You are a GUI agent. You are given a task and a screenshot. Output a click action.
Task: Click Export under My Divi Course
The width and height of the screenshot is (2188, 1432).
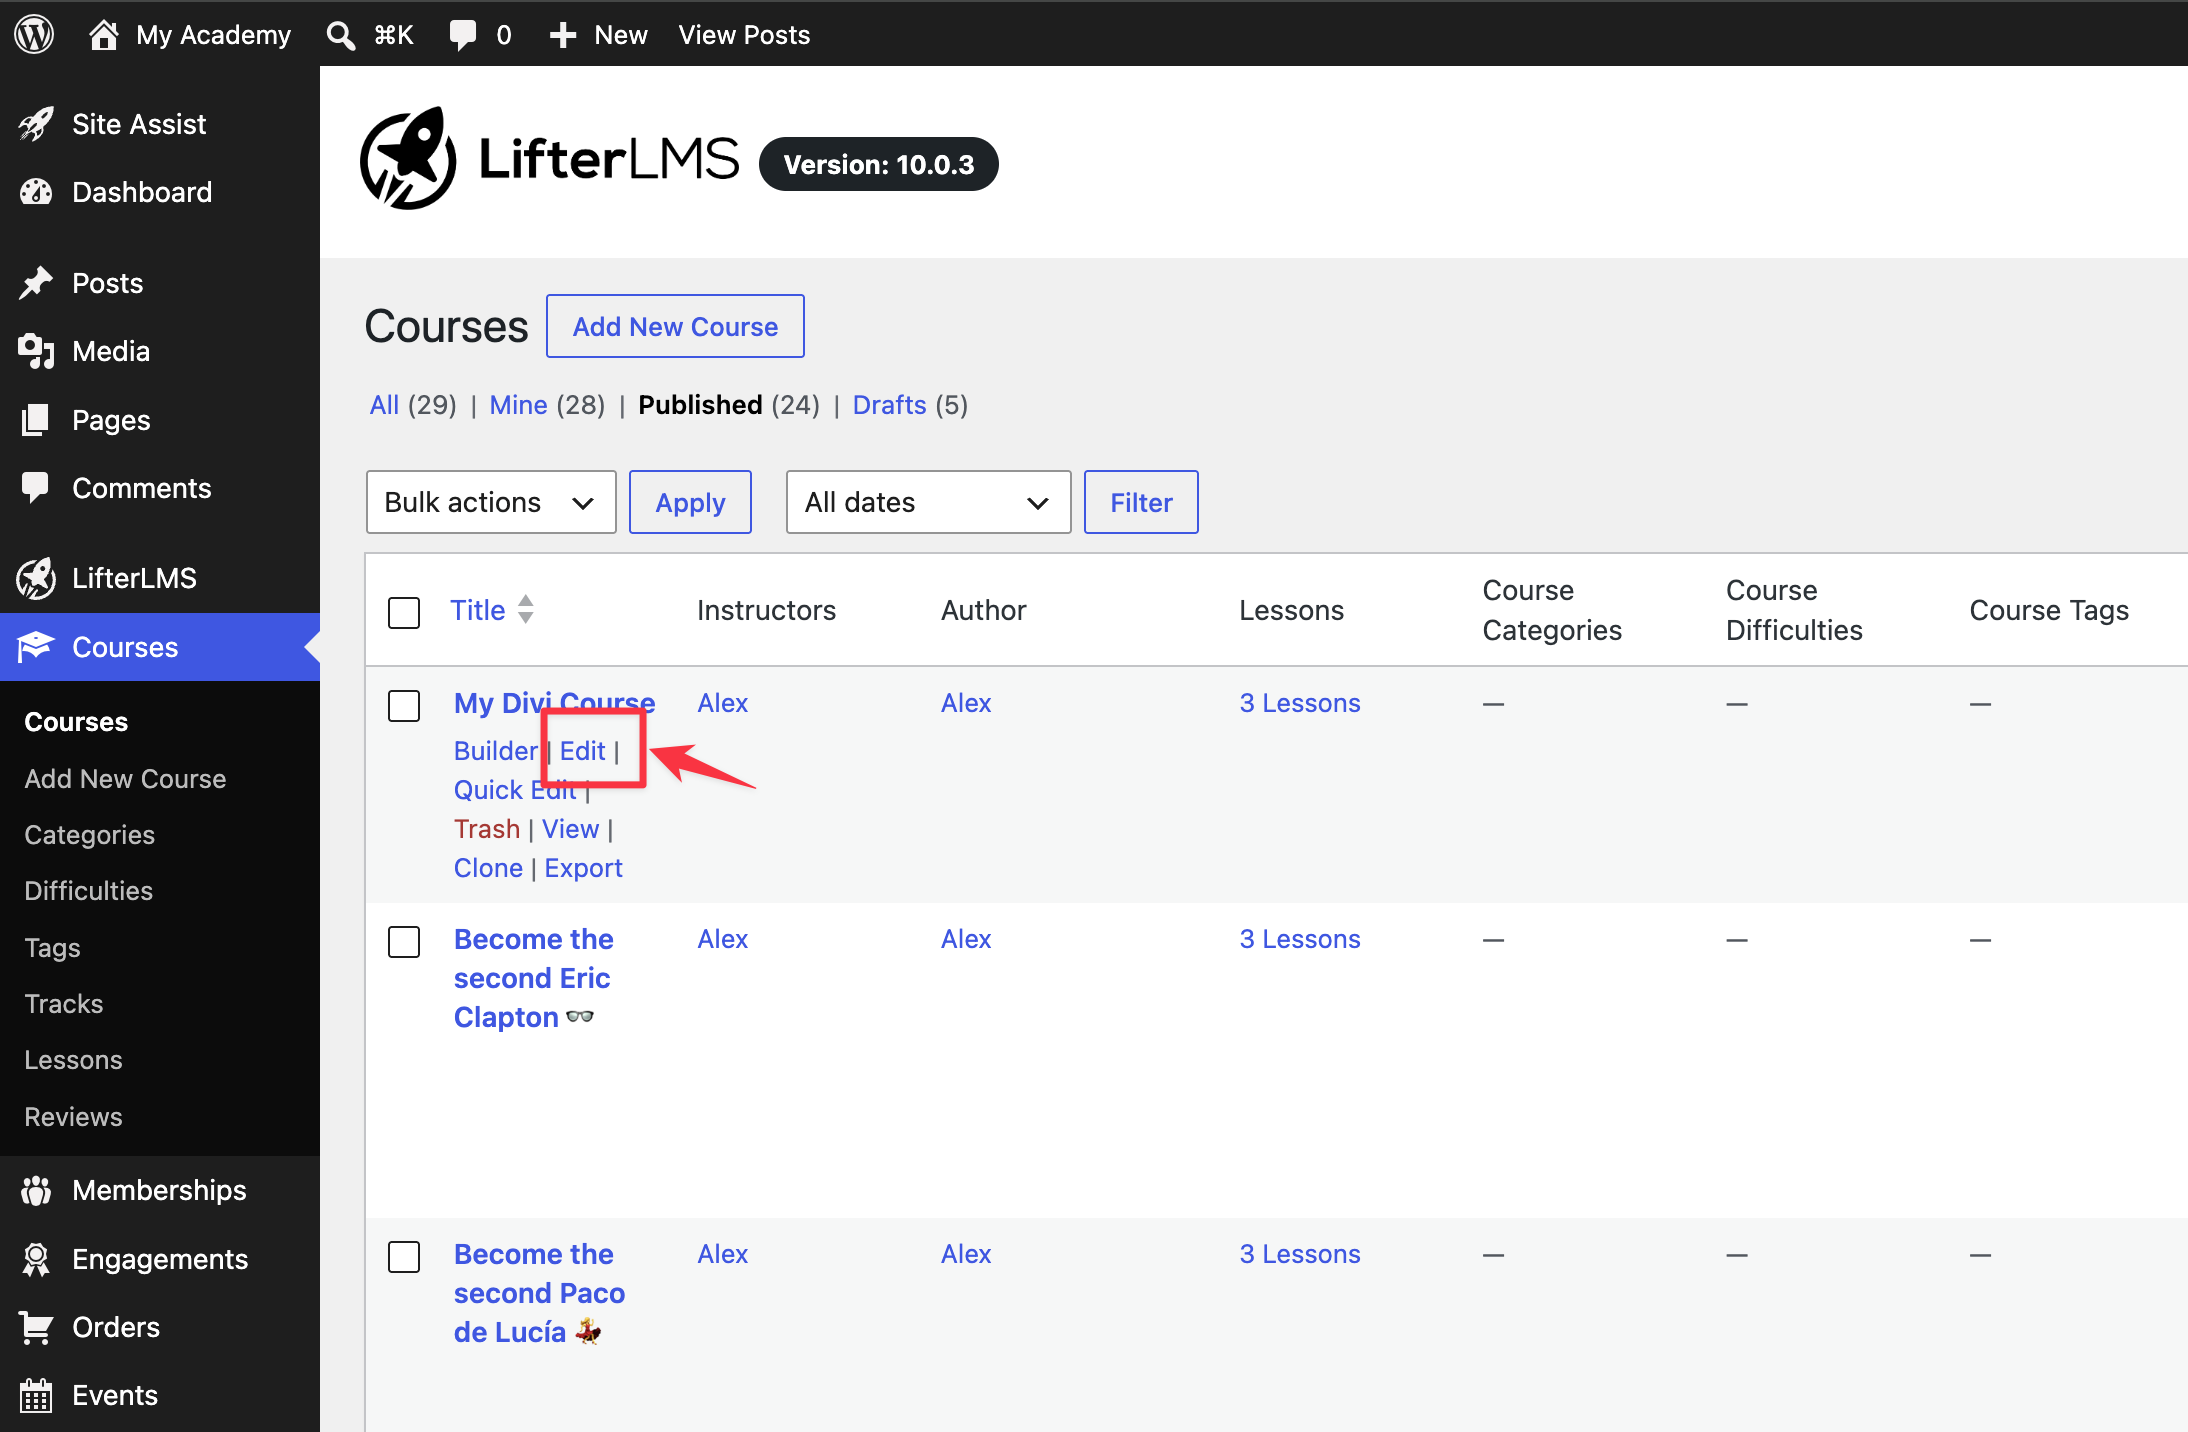[584, 868]
